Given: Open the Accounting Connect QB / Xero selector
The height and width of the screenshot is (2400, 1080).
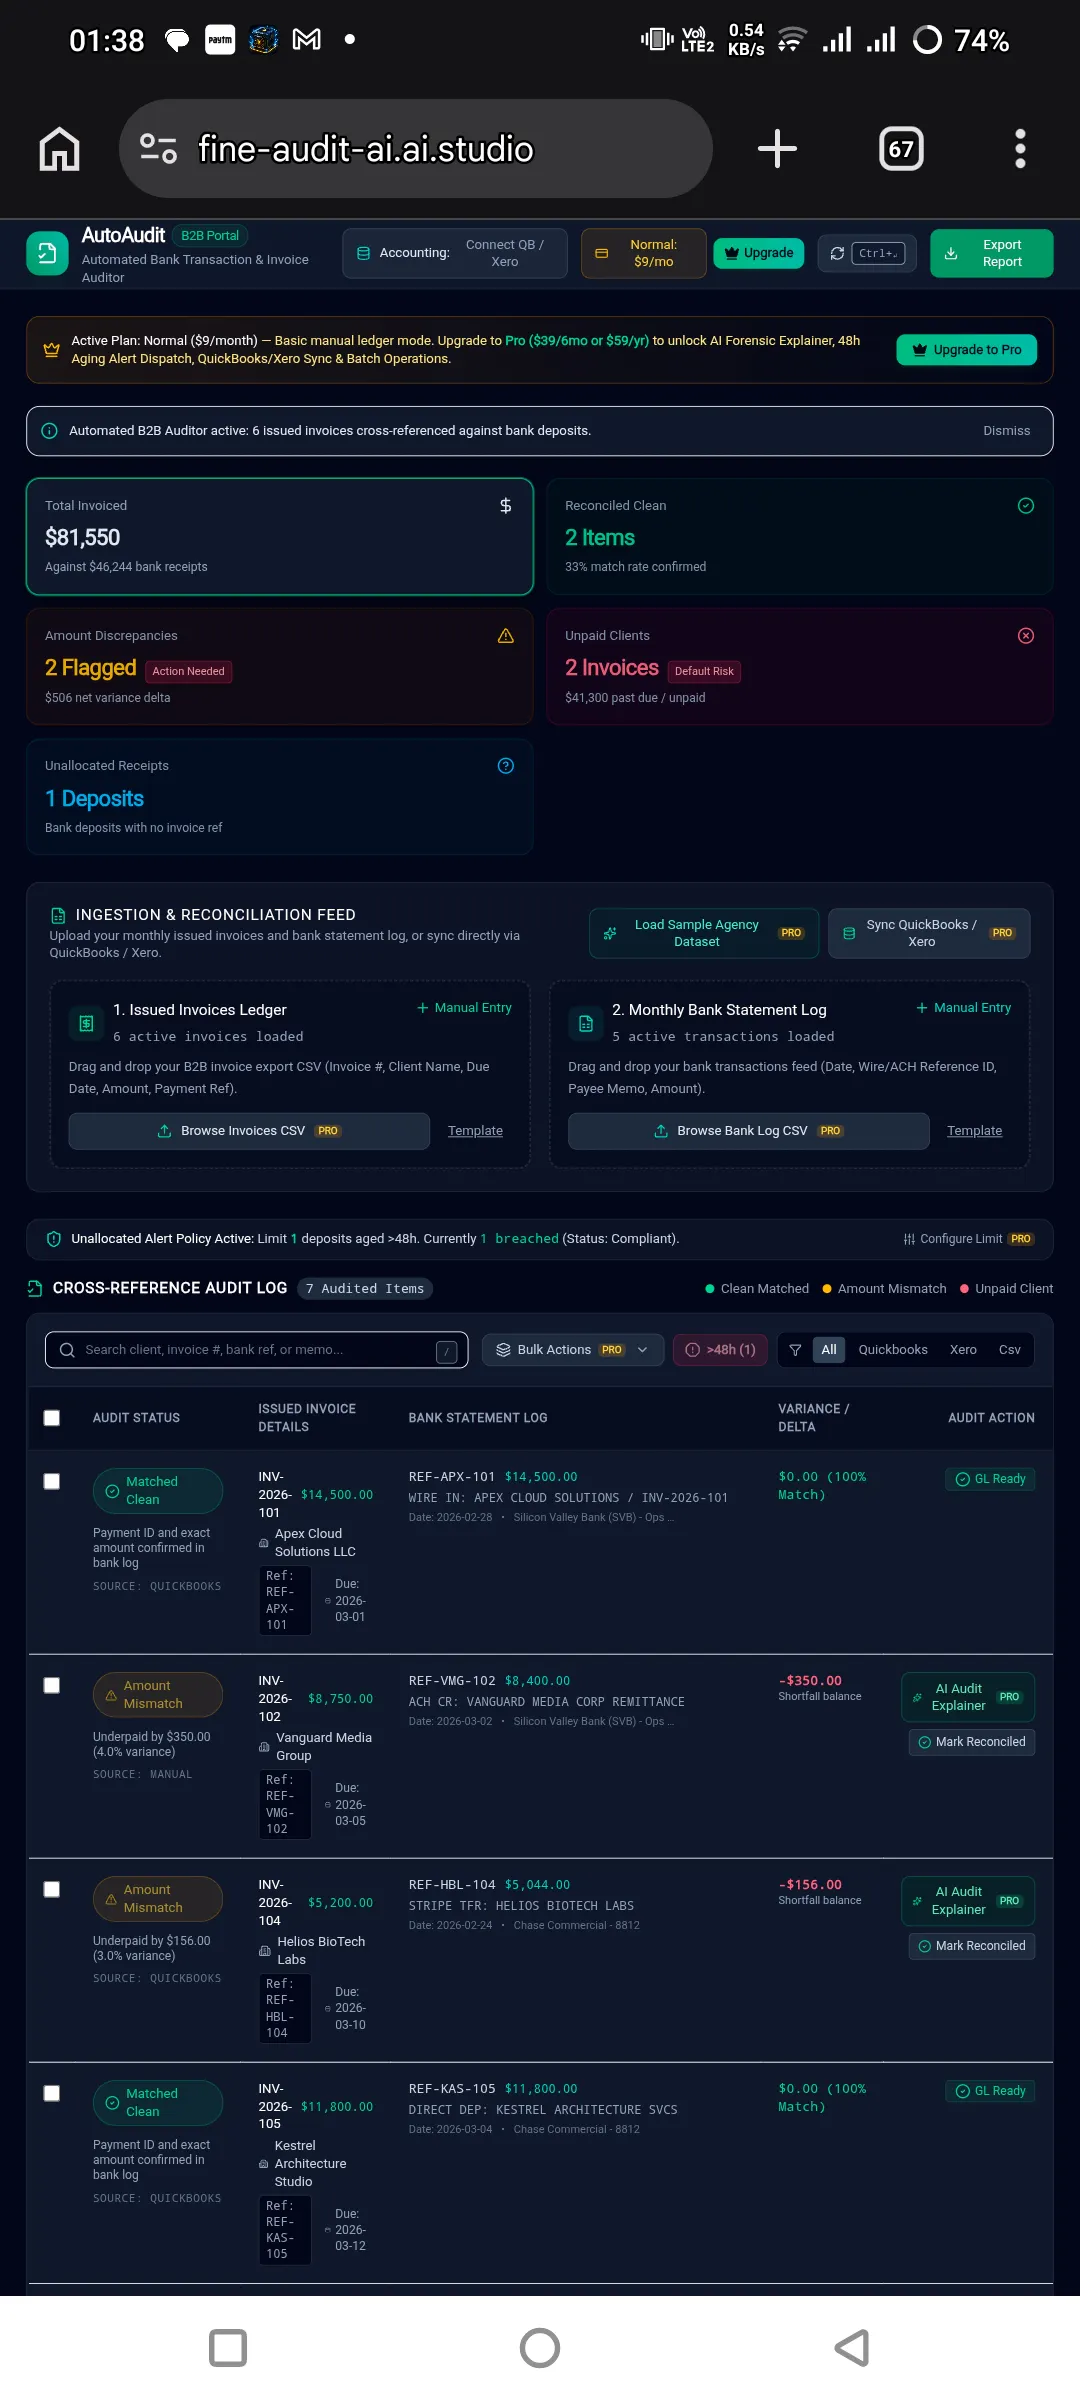Looking at the screenshot, I should pos(455,253).
